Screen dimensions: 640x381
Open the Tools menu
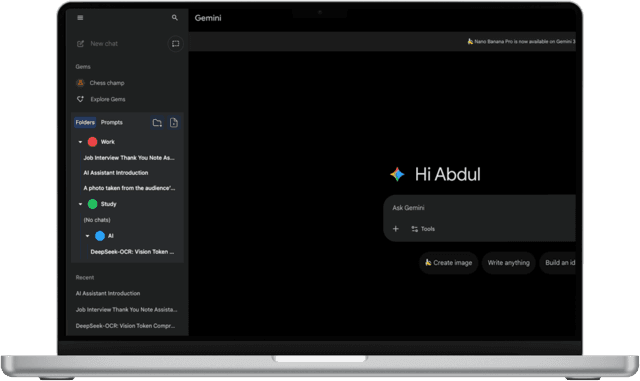[x=423, y=229]
